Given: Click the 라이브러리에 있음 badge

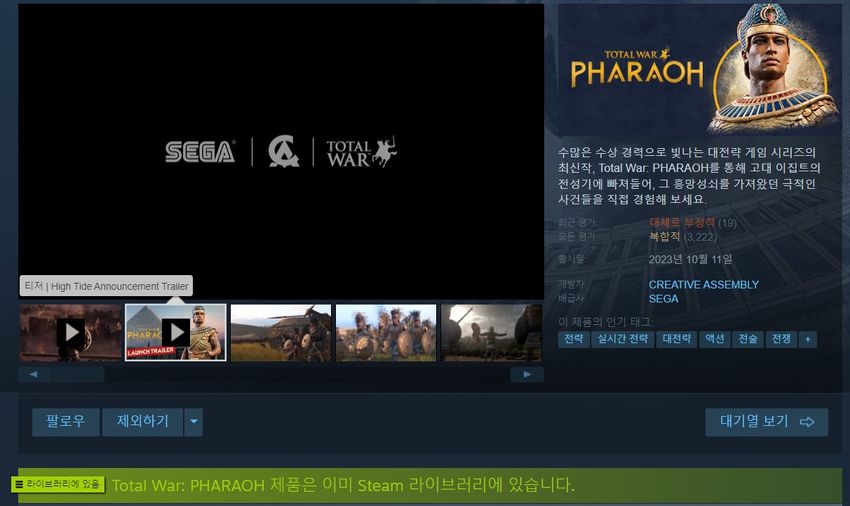Looking at the screenshot, I should pos(58,484).
